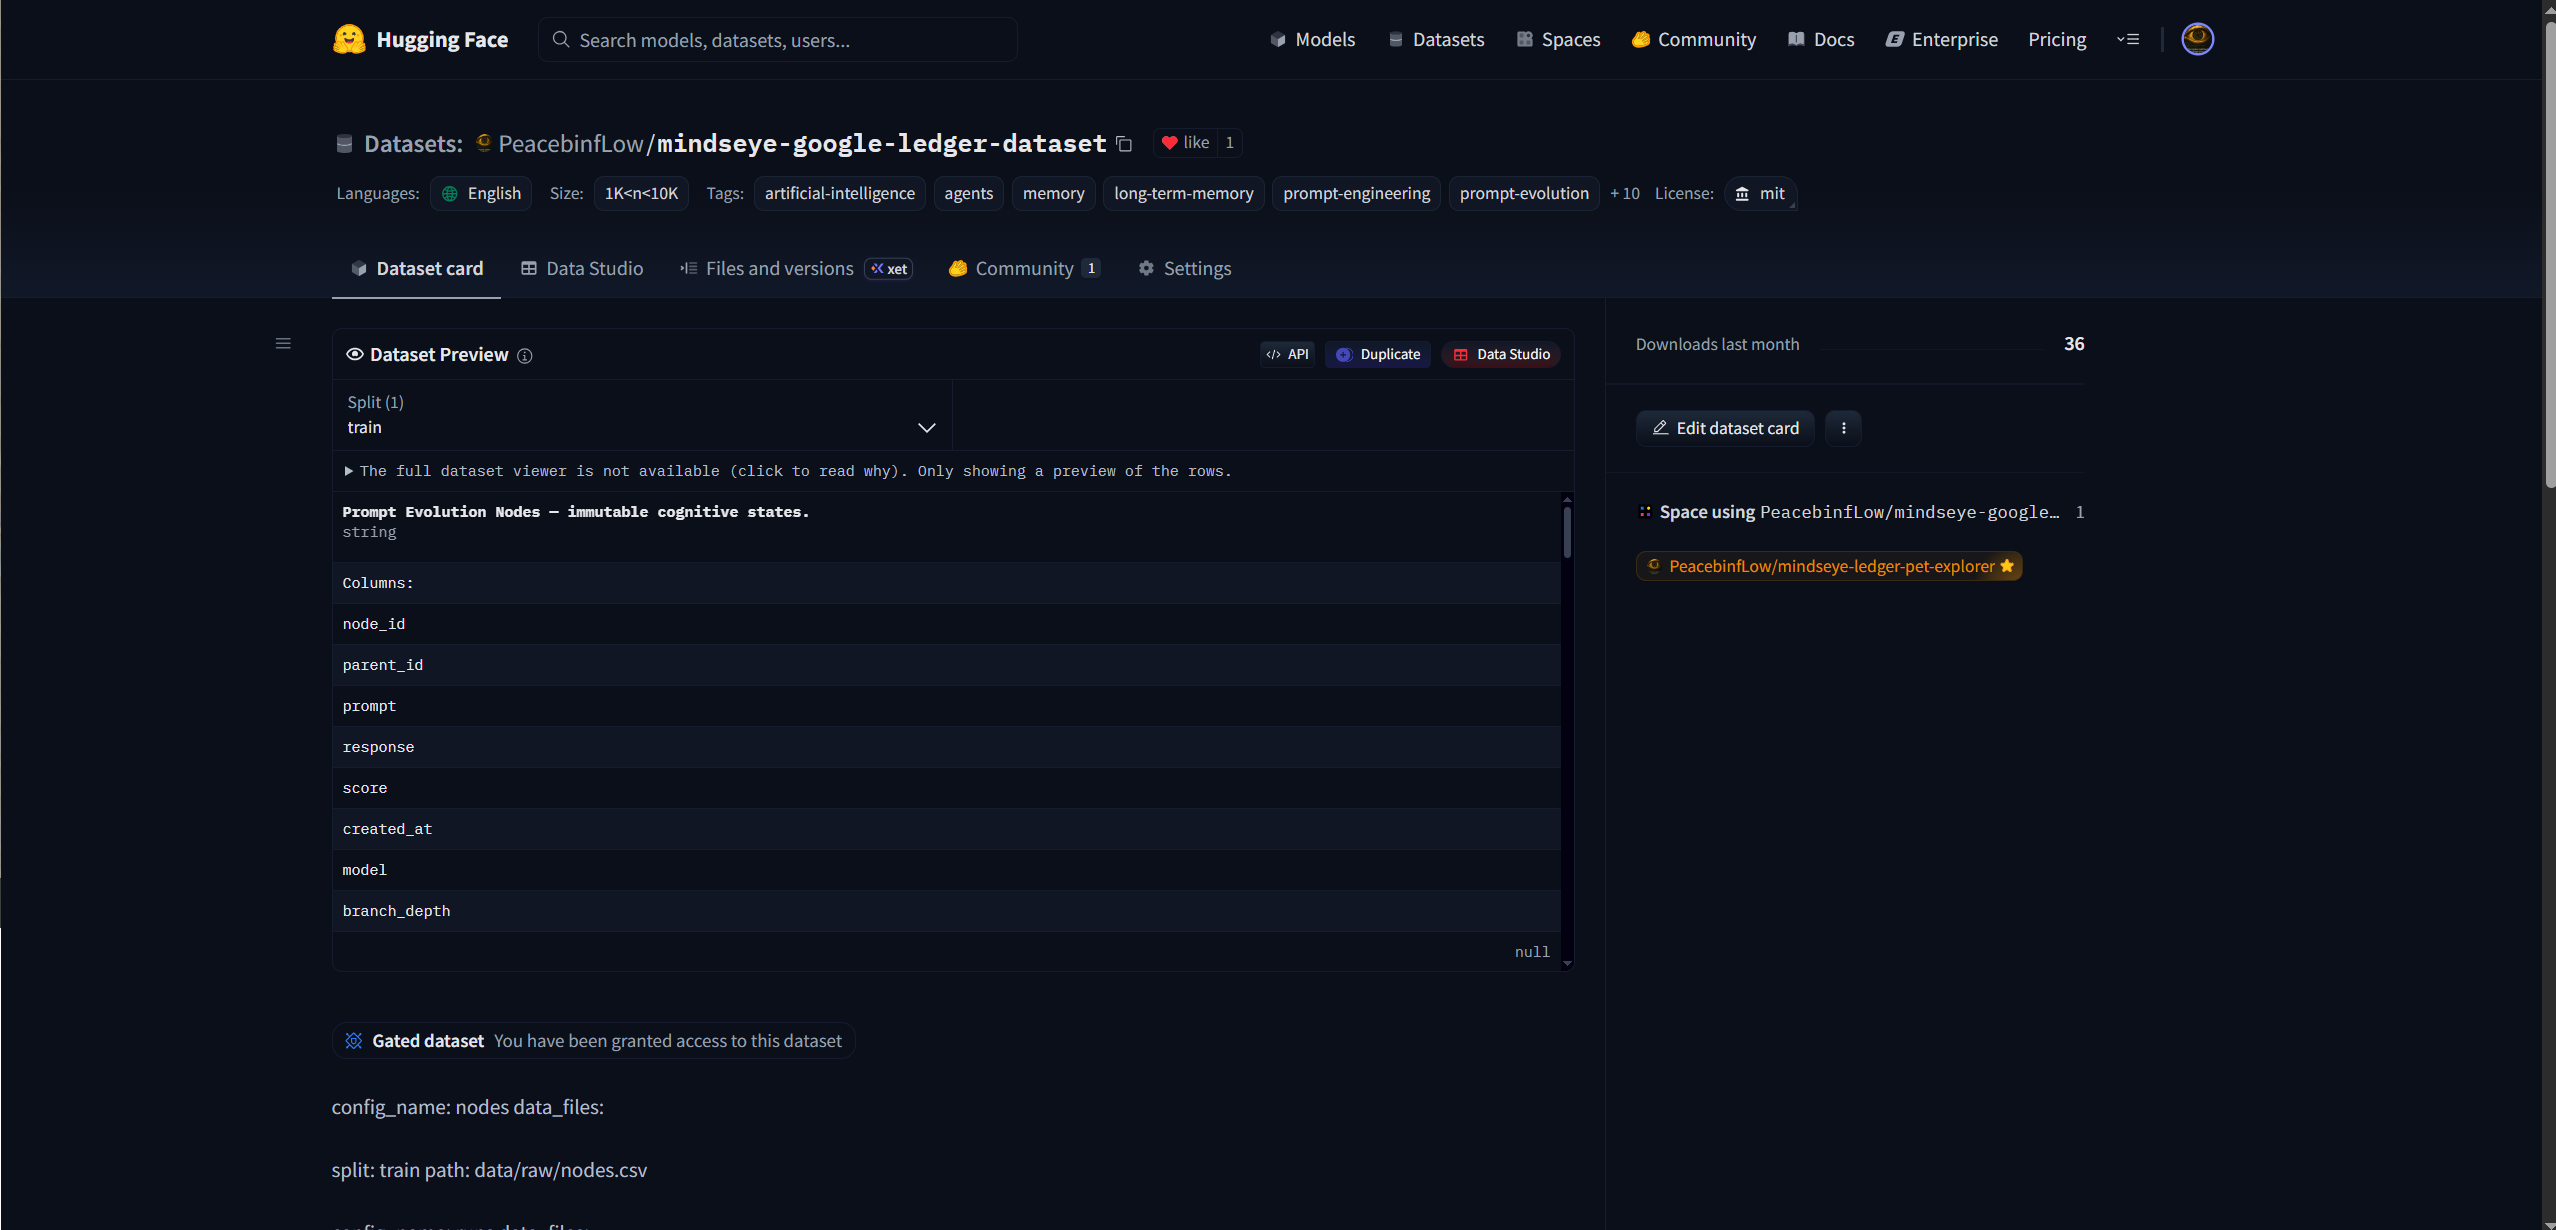Click the branch_depth row
This screenshot has width=2556, height=1230.
click(x=946, y=911)
